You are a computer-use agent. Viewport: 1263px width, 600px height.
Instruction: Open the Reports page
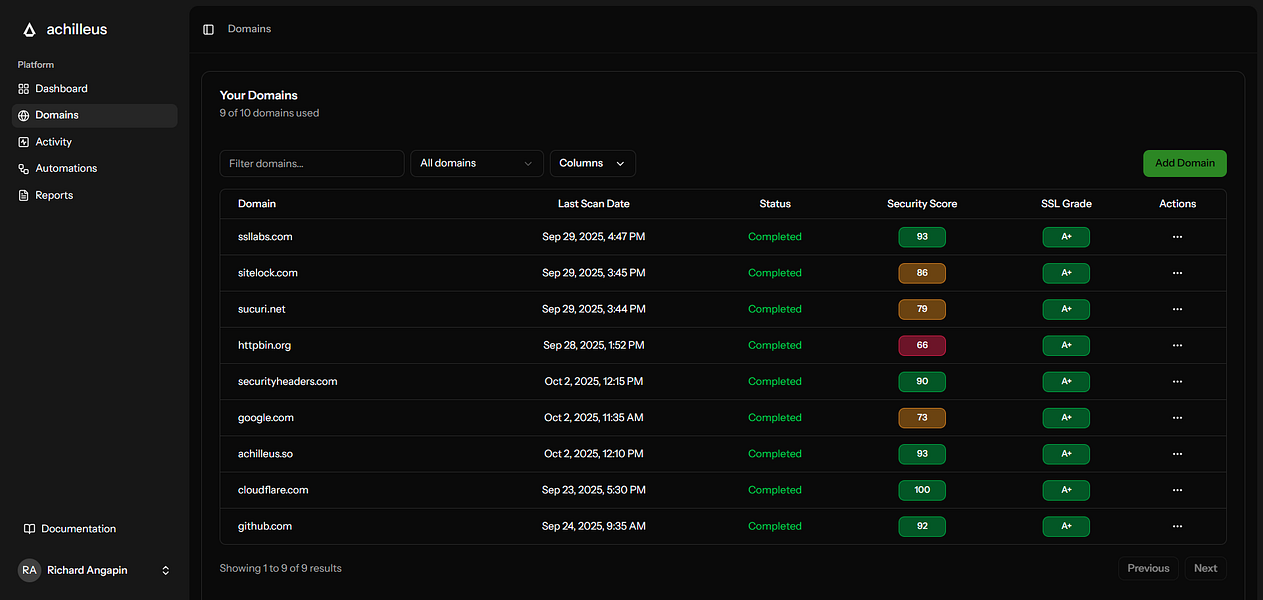(94, 195)
